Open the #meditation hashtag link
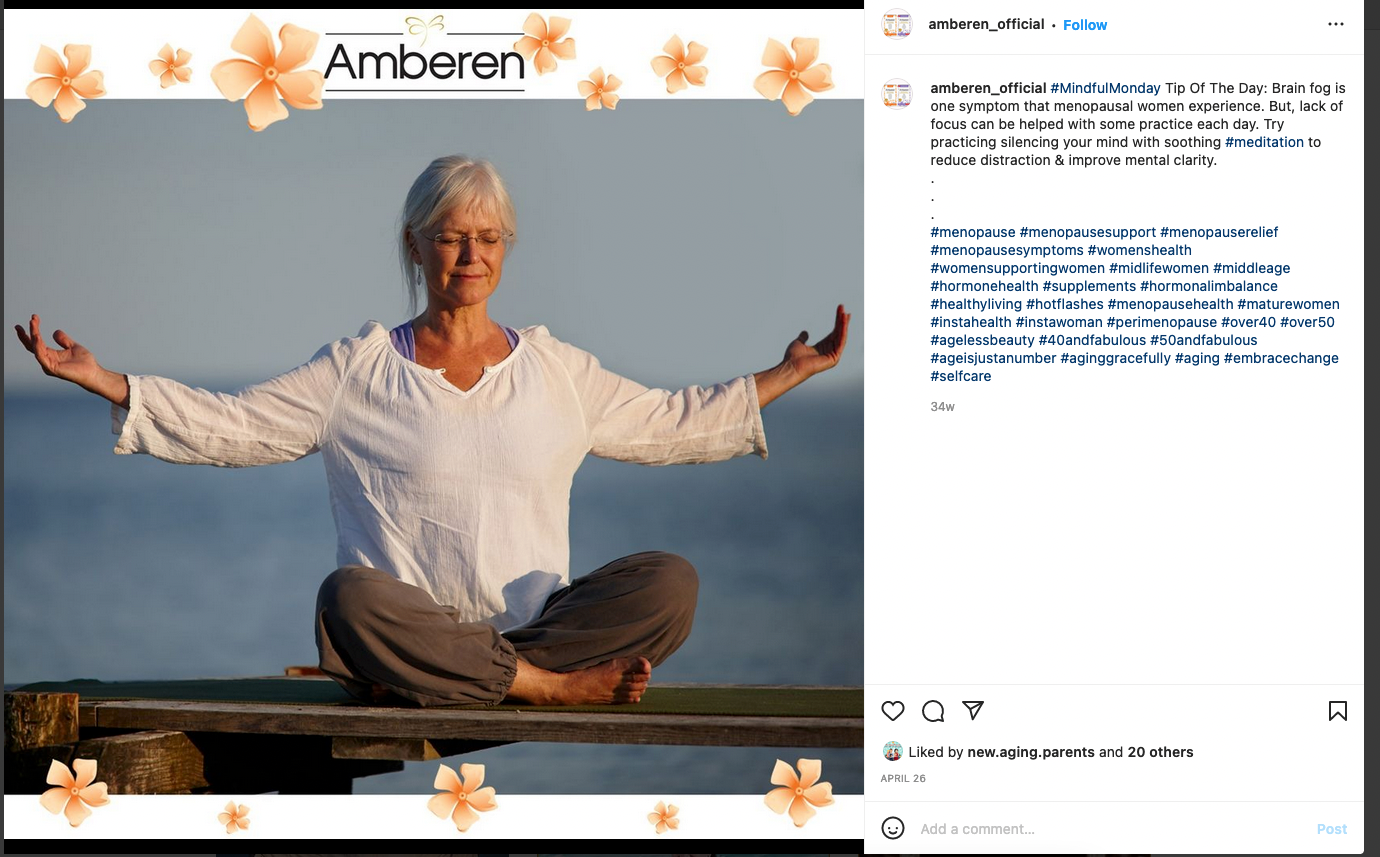Viewport: 1380px width, 857px height. [x=1264, y=142]
